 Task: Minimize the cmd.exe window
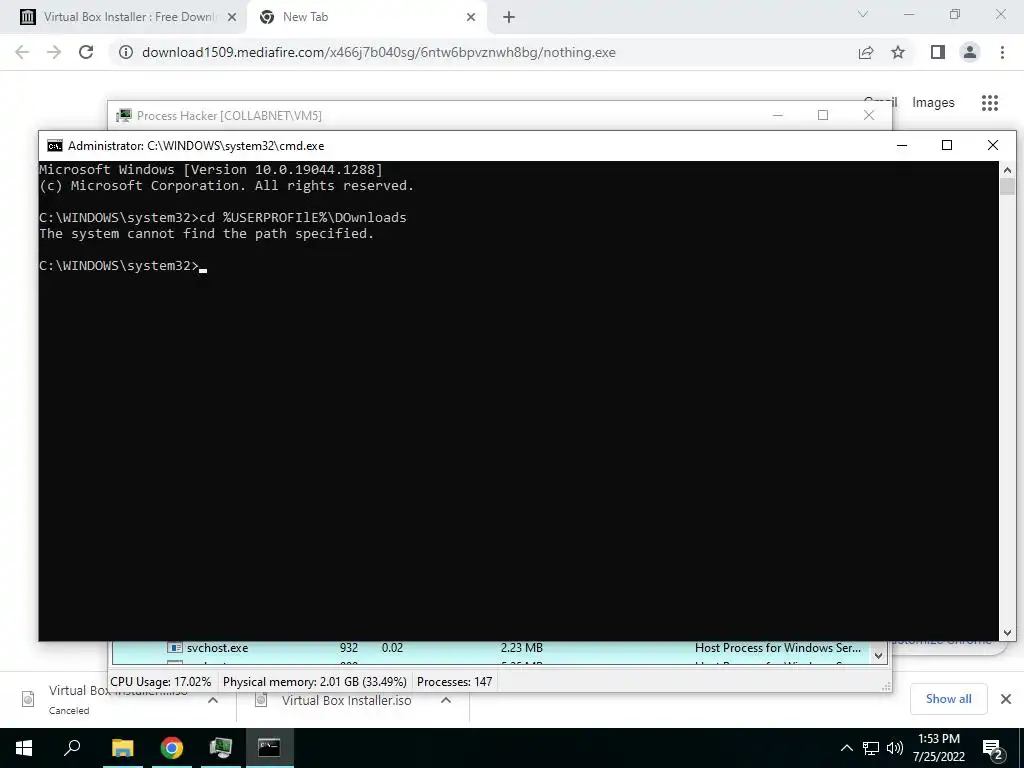coord(902,146)
